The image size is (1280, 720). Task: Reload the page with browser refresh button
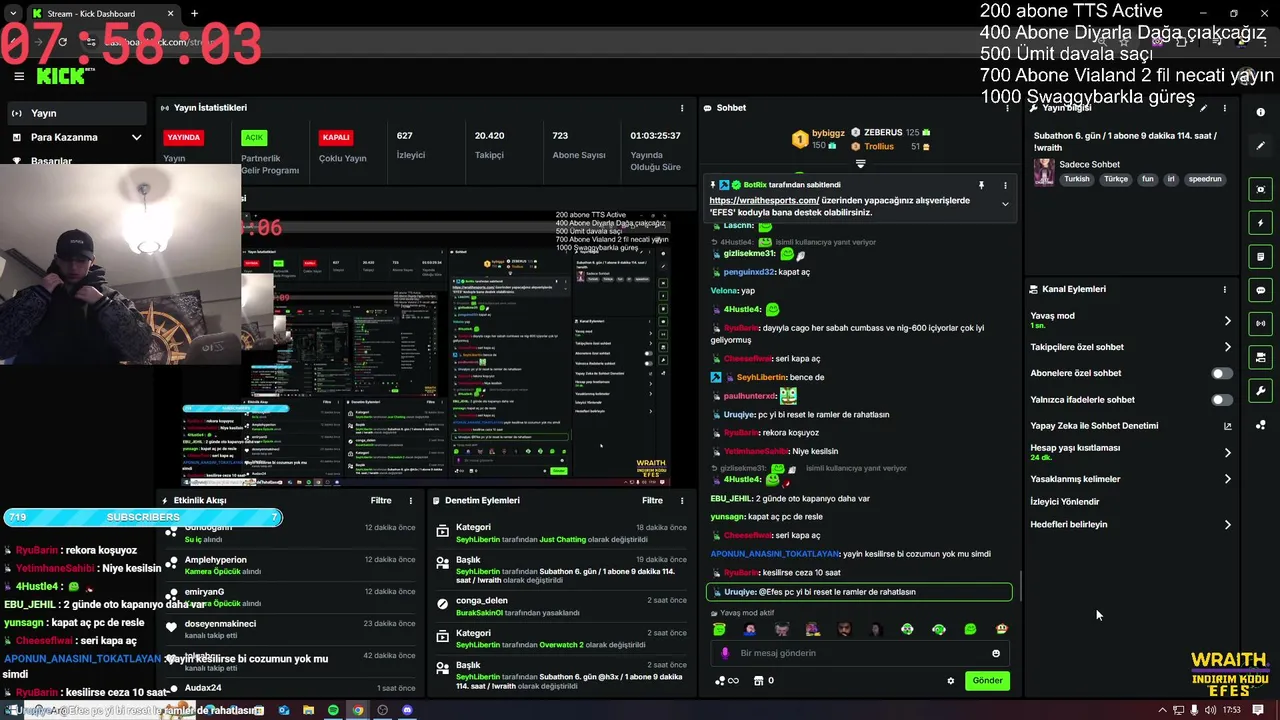tap(62, 42)
